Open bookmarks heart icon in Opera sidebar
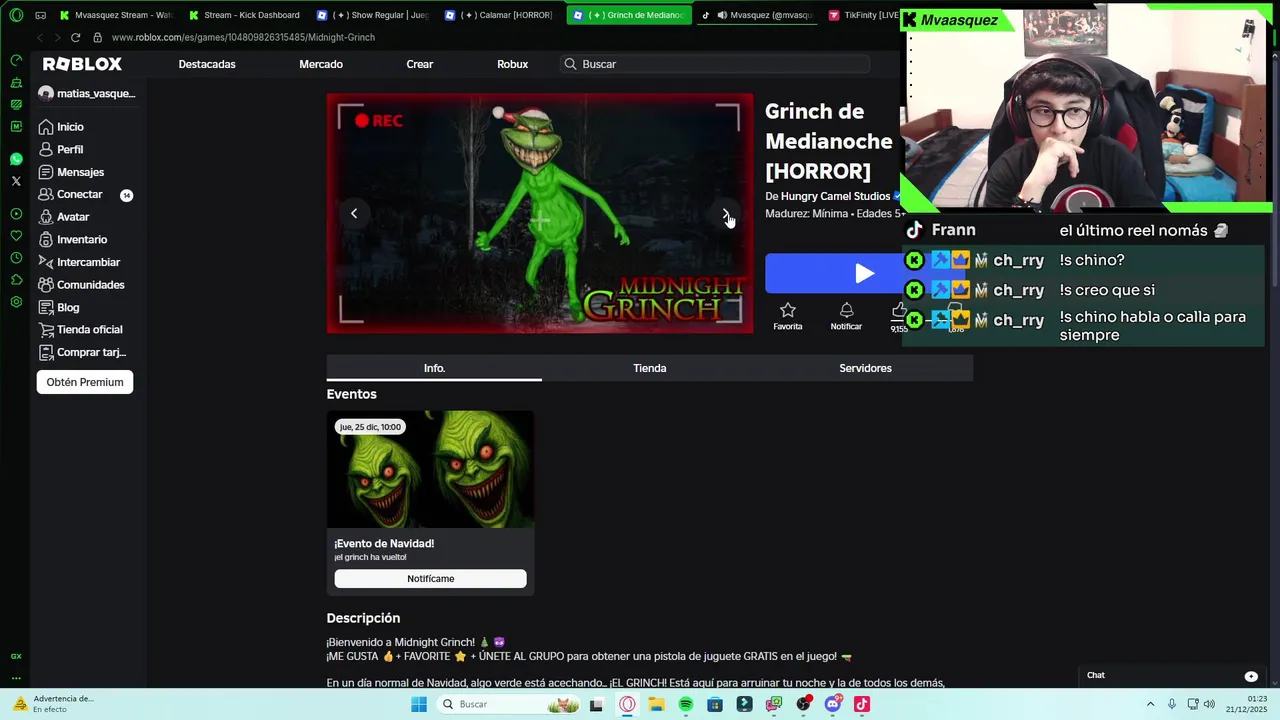This screenshot has width=1280, height=720. pos(16,236)
